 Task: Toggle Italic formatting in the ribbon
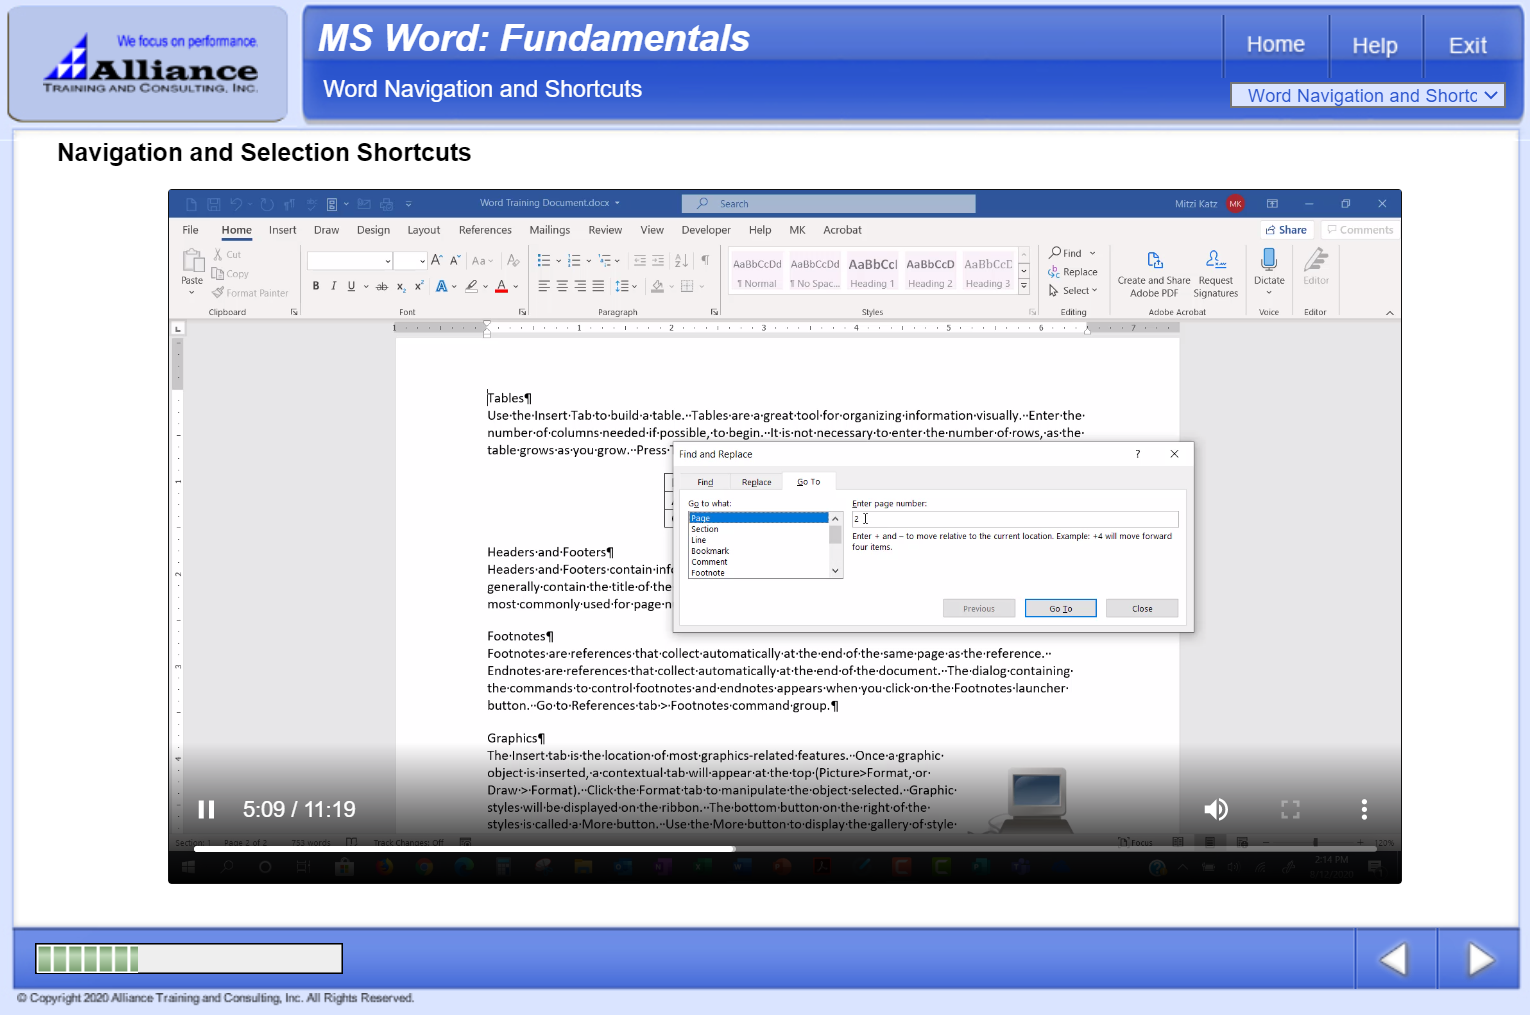point(333,286)
